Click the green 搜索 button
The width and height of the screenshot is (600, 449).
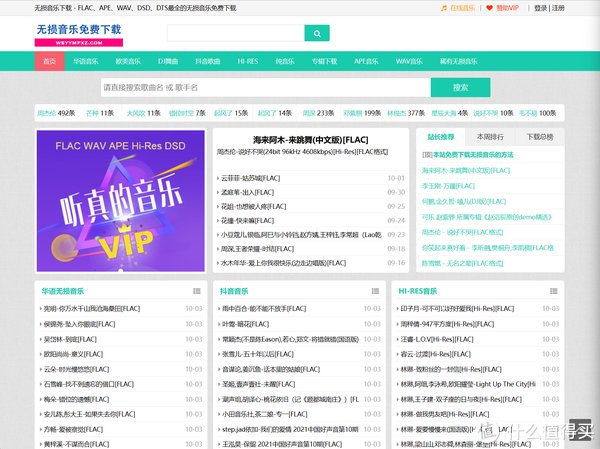(460, 88)
